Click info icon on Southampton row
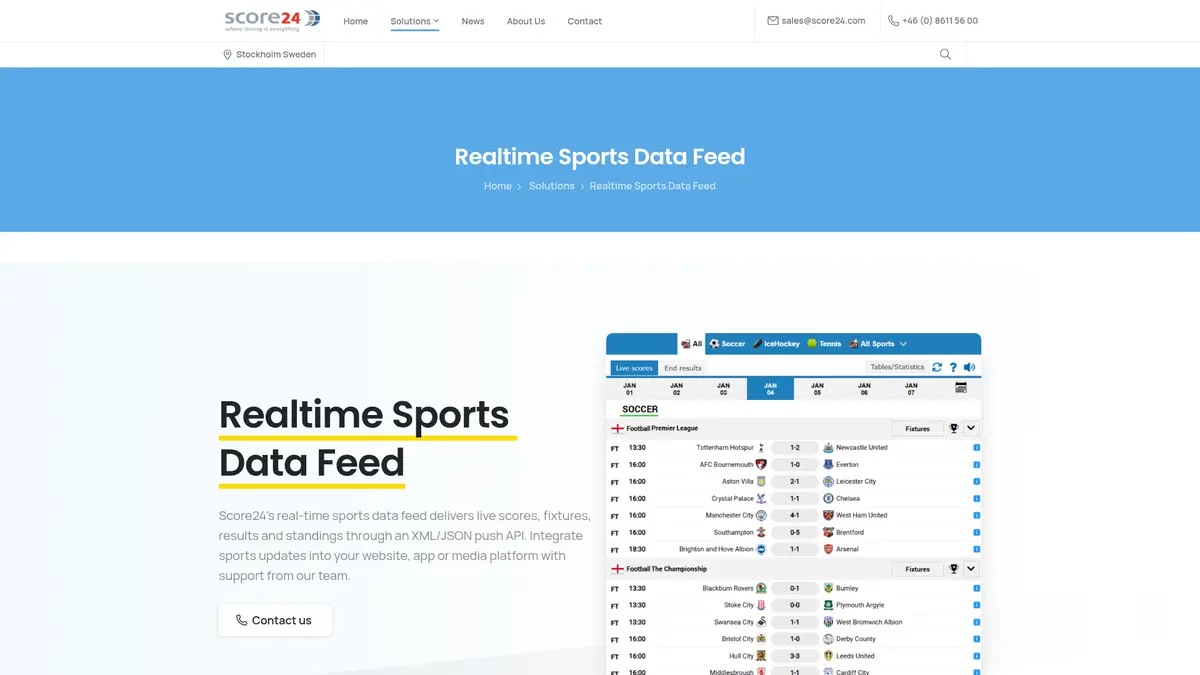The height and width of the screenshot is (675, 1200). click(976, 533)
